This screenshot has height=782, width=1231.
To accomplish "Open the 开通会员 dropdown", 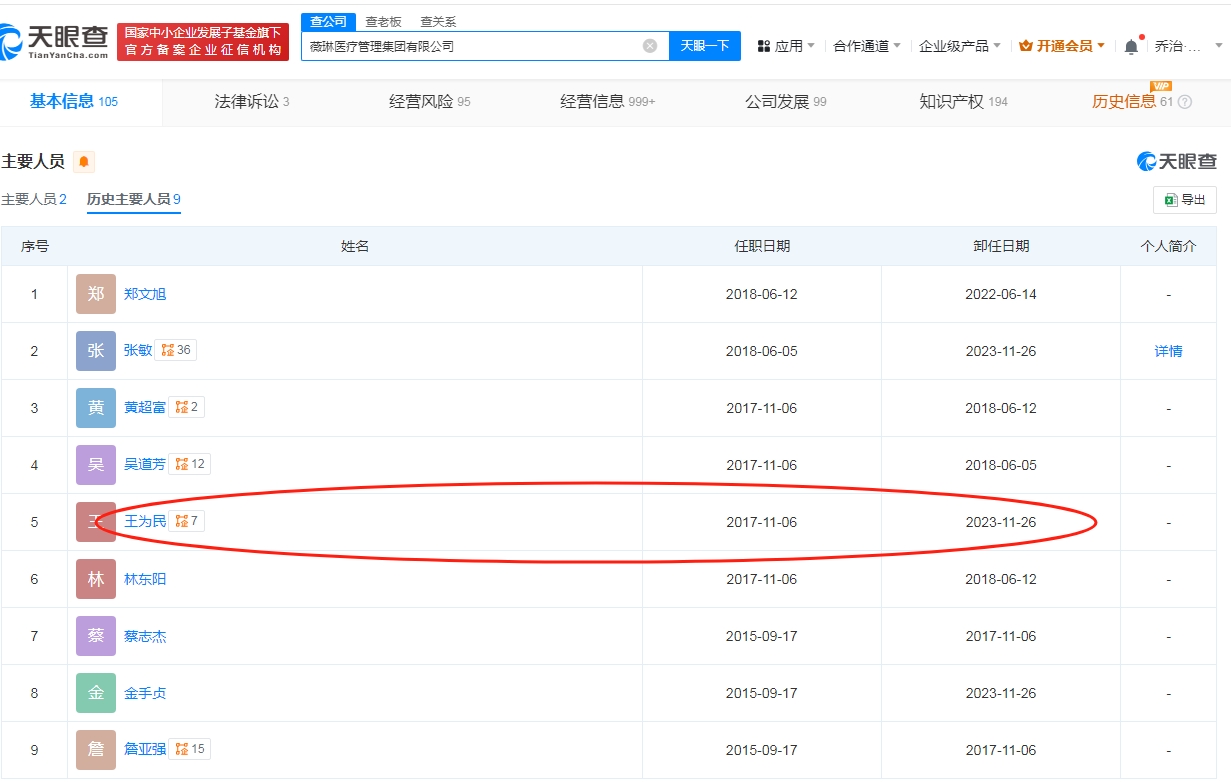I will [1062, 46].
